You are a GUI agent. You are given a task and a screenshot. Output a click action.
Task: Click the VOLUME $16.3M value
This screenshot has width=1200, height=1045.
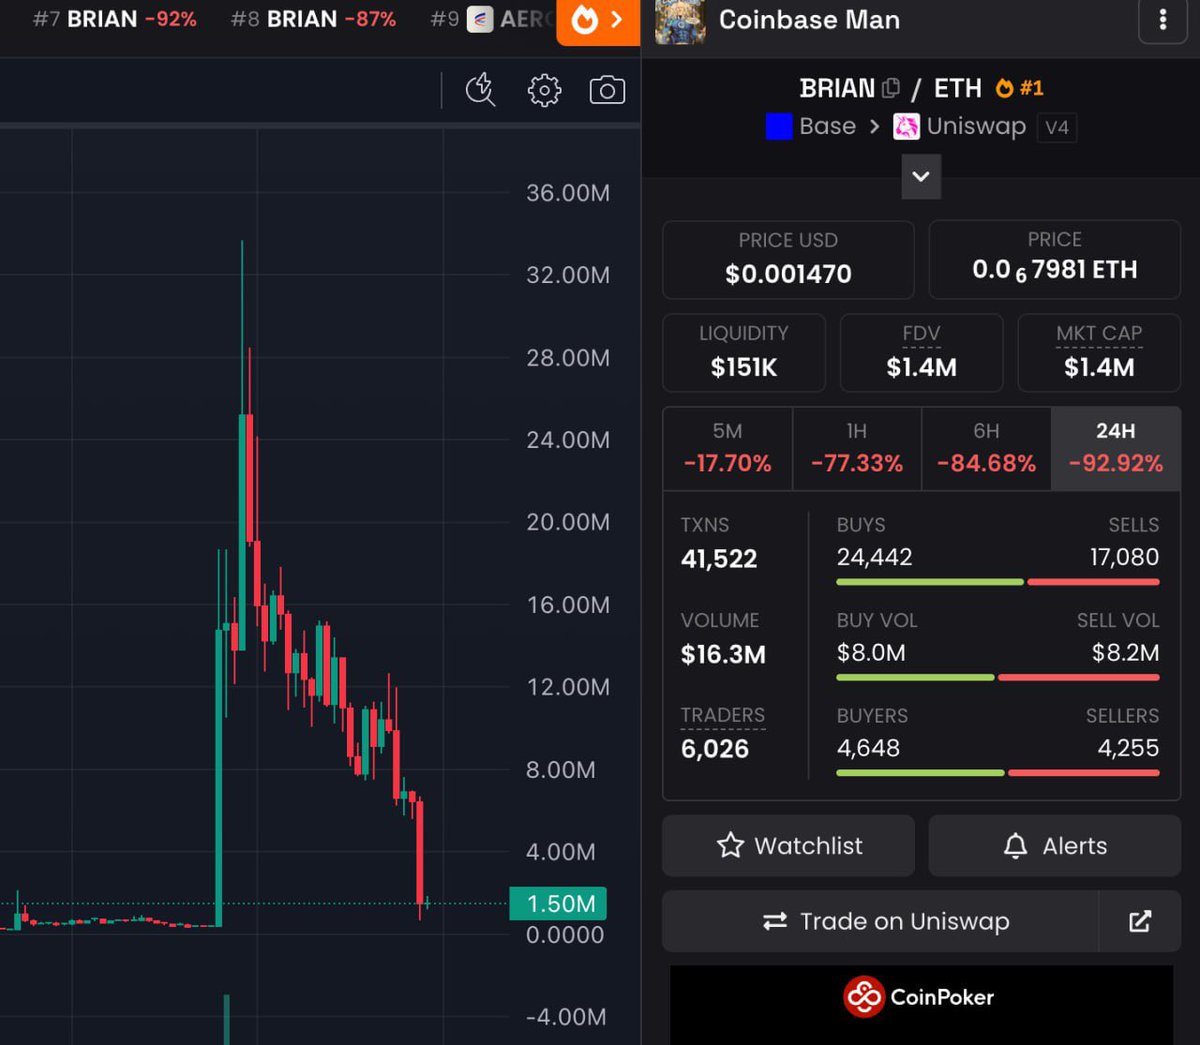coord(723,654)
